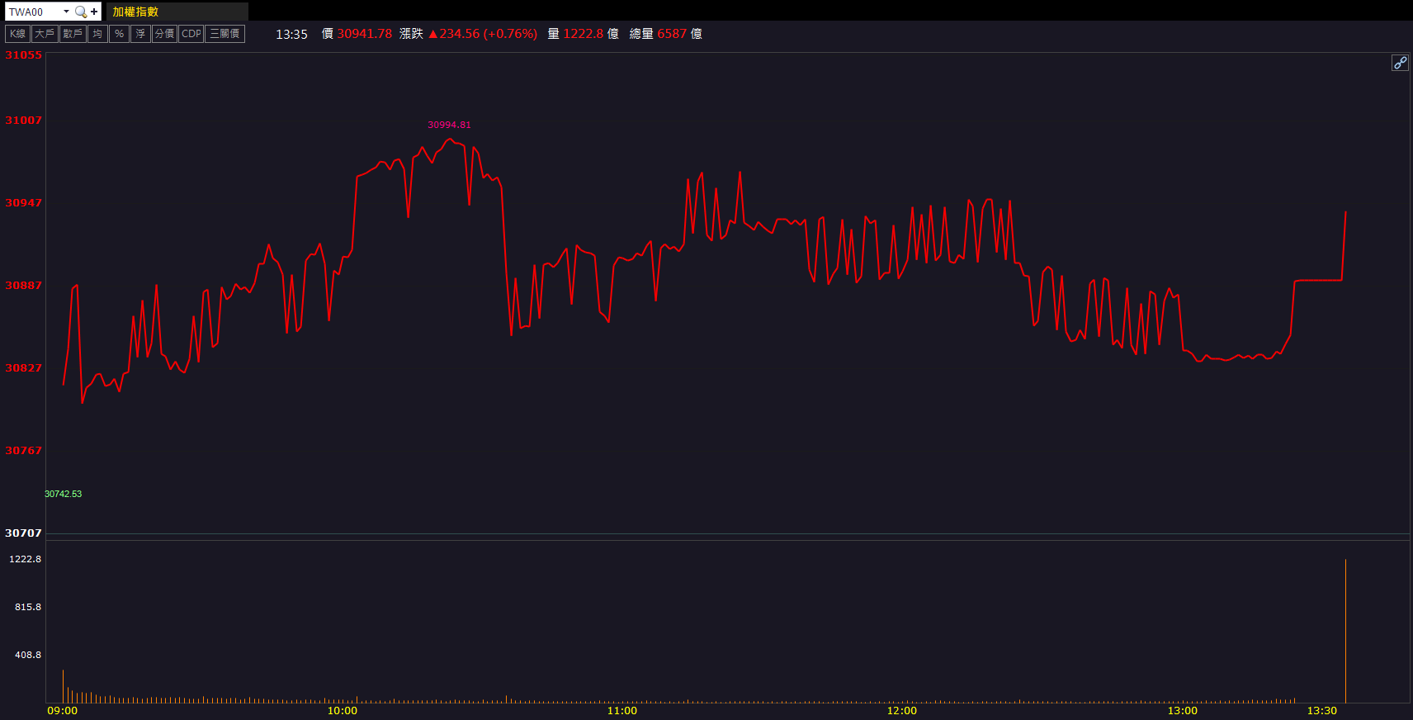Toggle the 浮 button
This screenshot has height=720, width=1413.
(141, 34)
